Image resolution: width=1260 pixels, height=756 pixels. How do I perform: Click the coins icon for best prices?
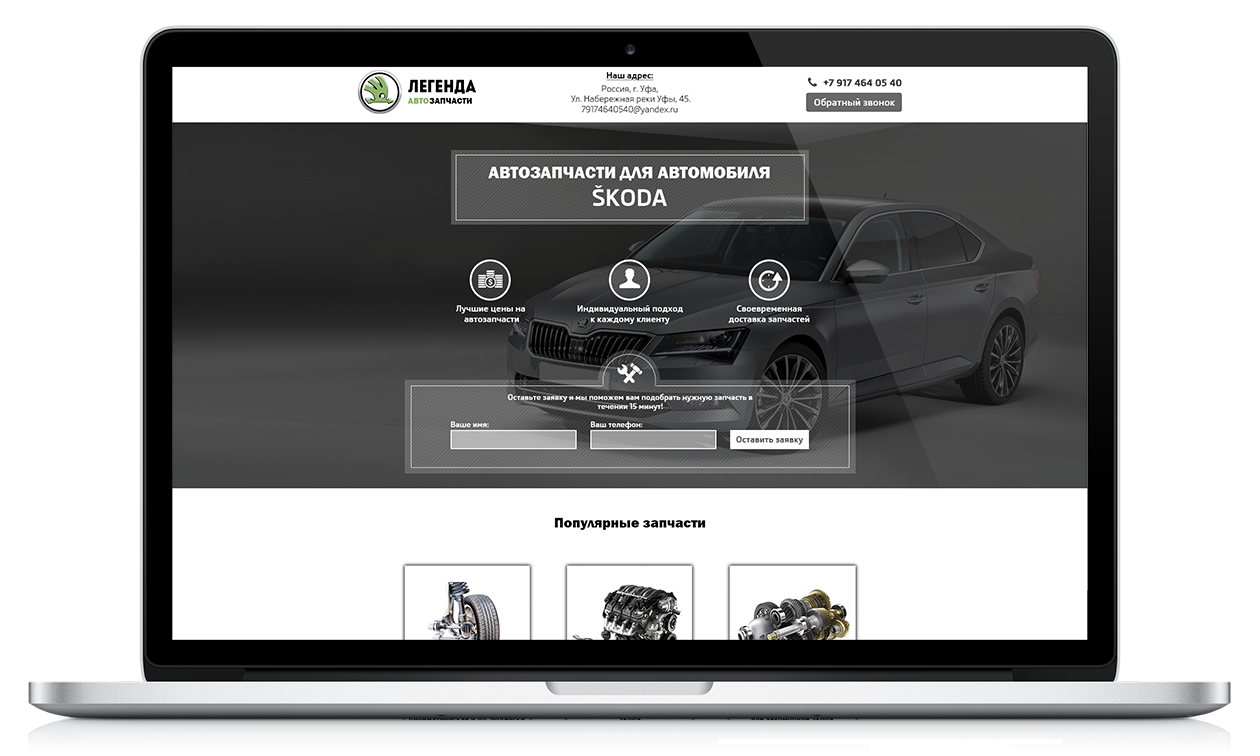[490, 280]
